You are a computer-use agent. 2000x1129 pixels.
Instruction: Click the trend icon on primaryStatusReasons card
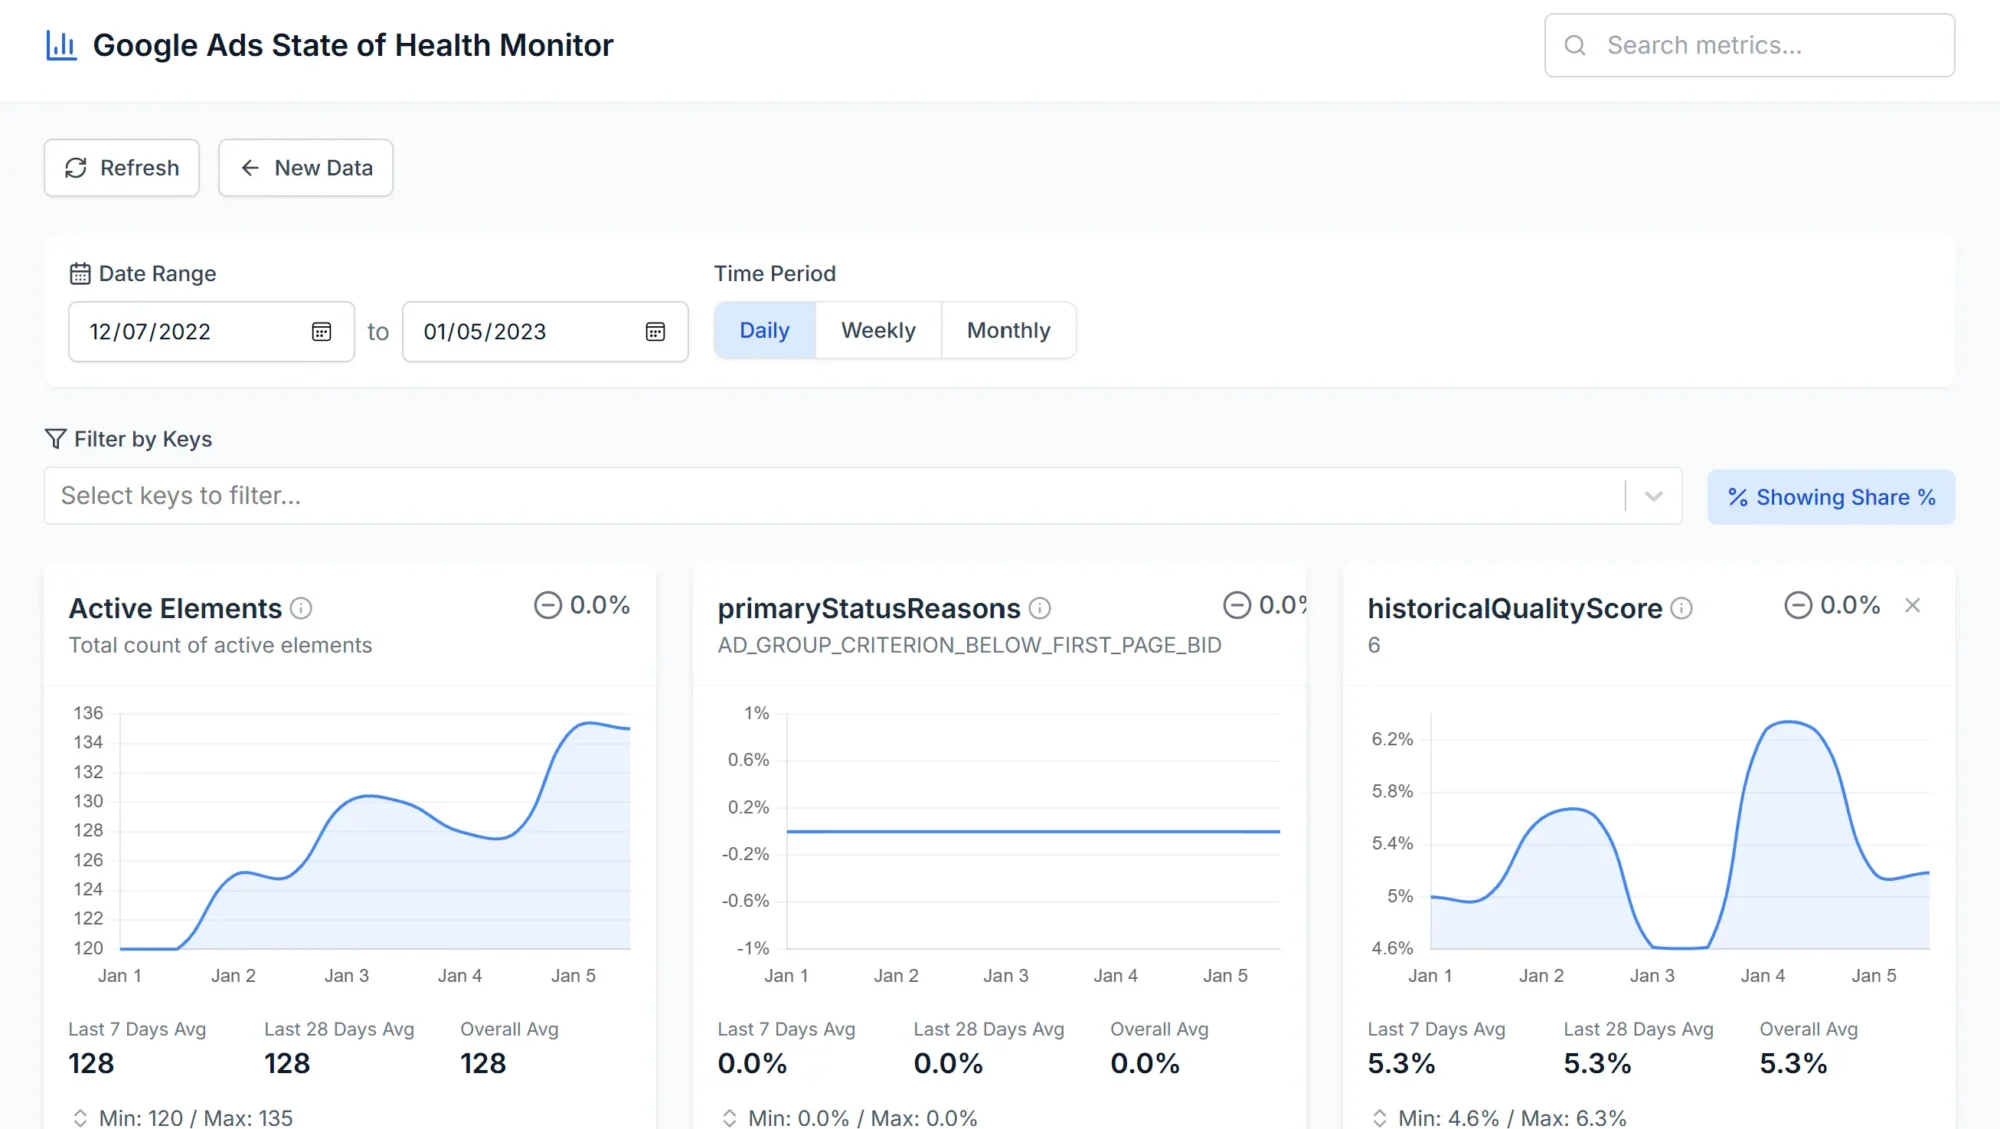(1237, 605)
